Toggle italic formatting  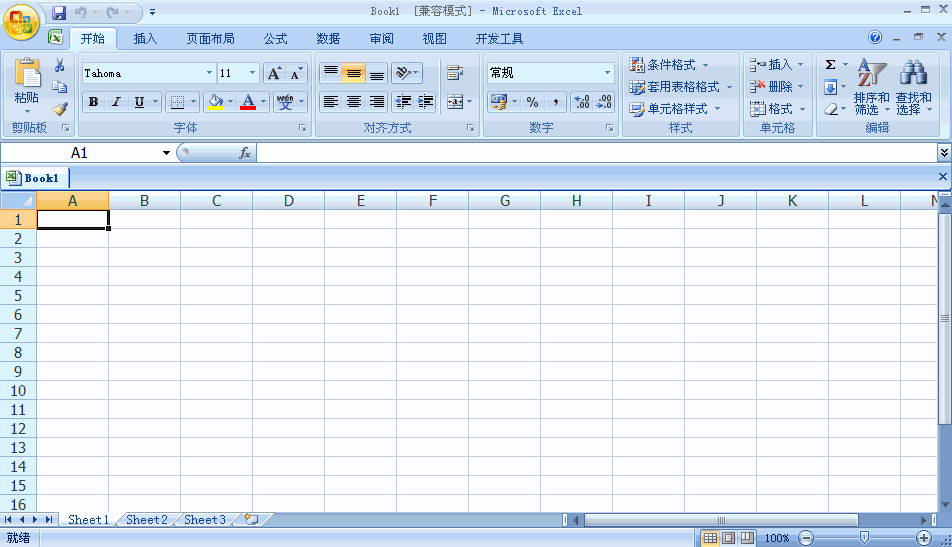116,102
